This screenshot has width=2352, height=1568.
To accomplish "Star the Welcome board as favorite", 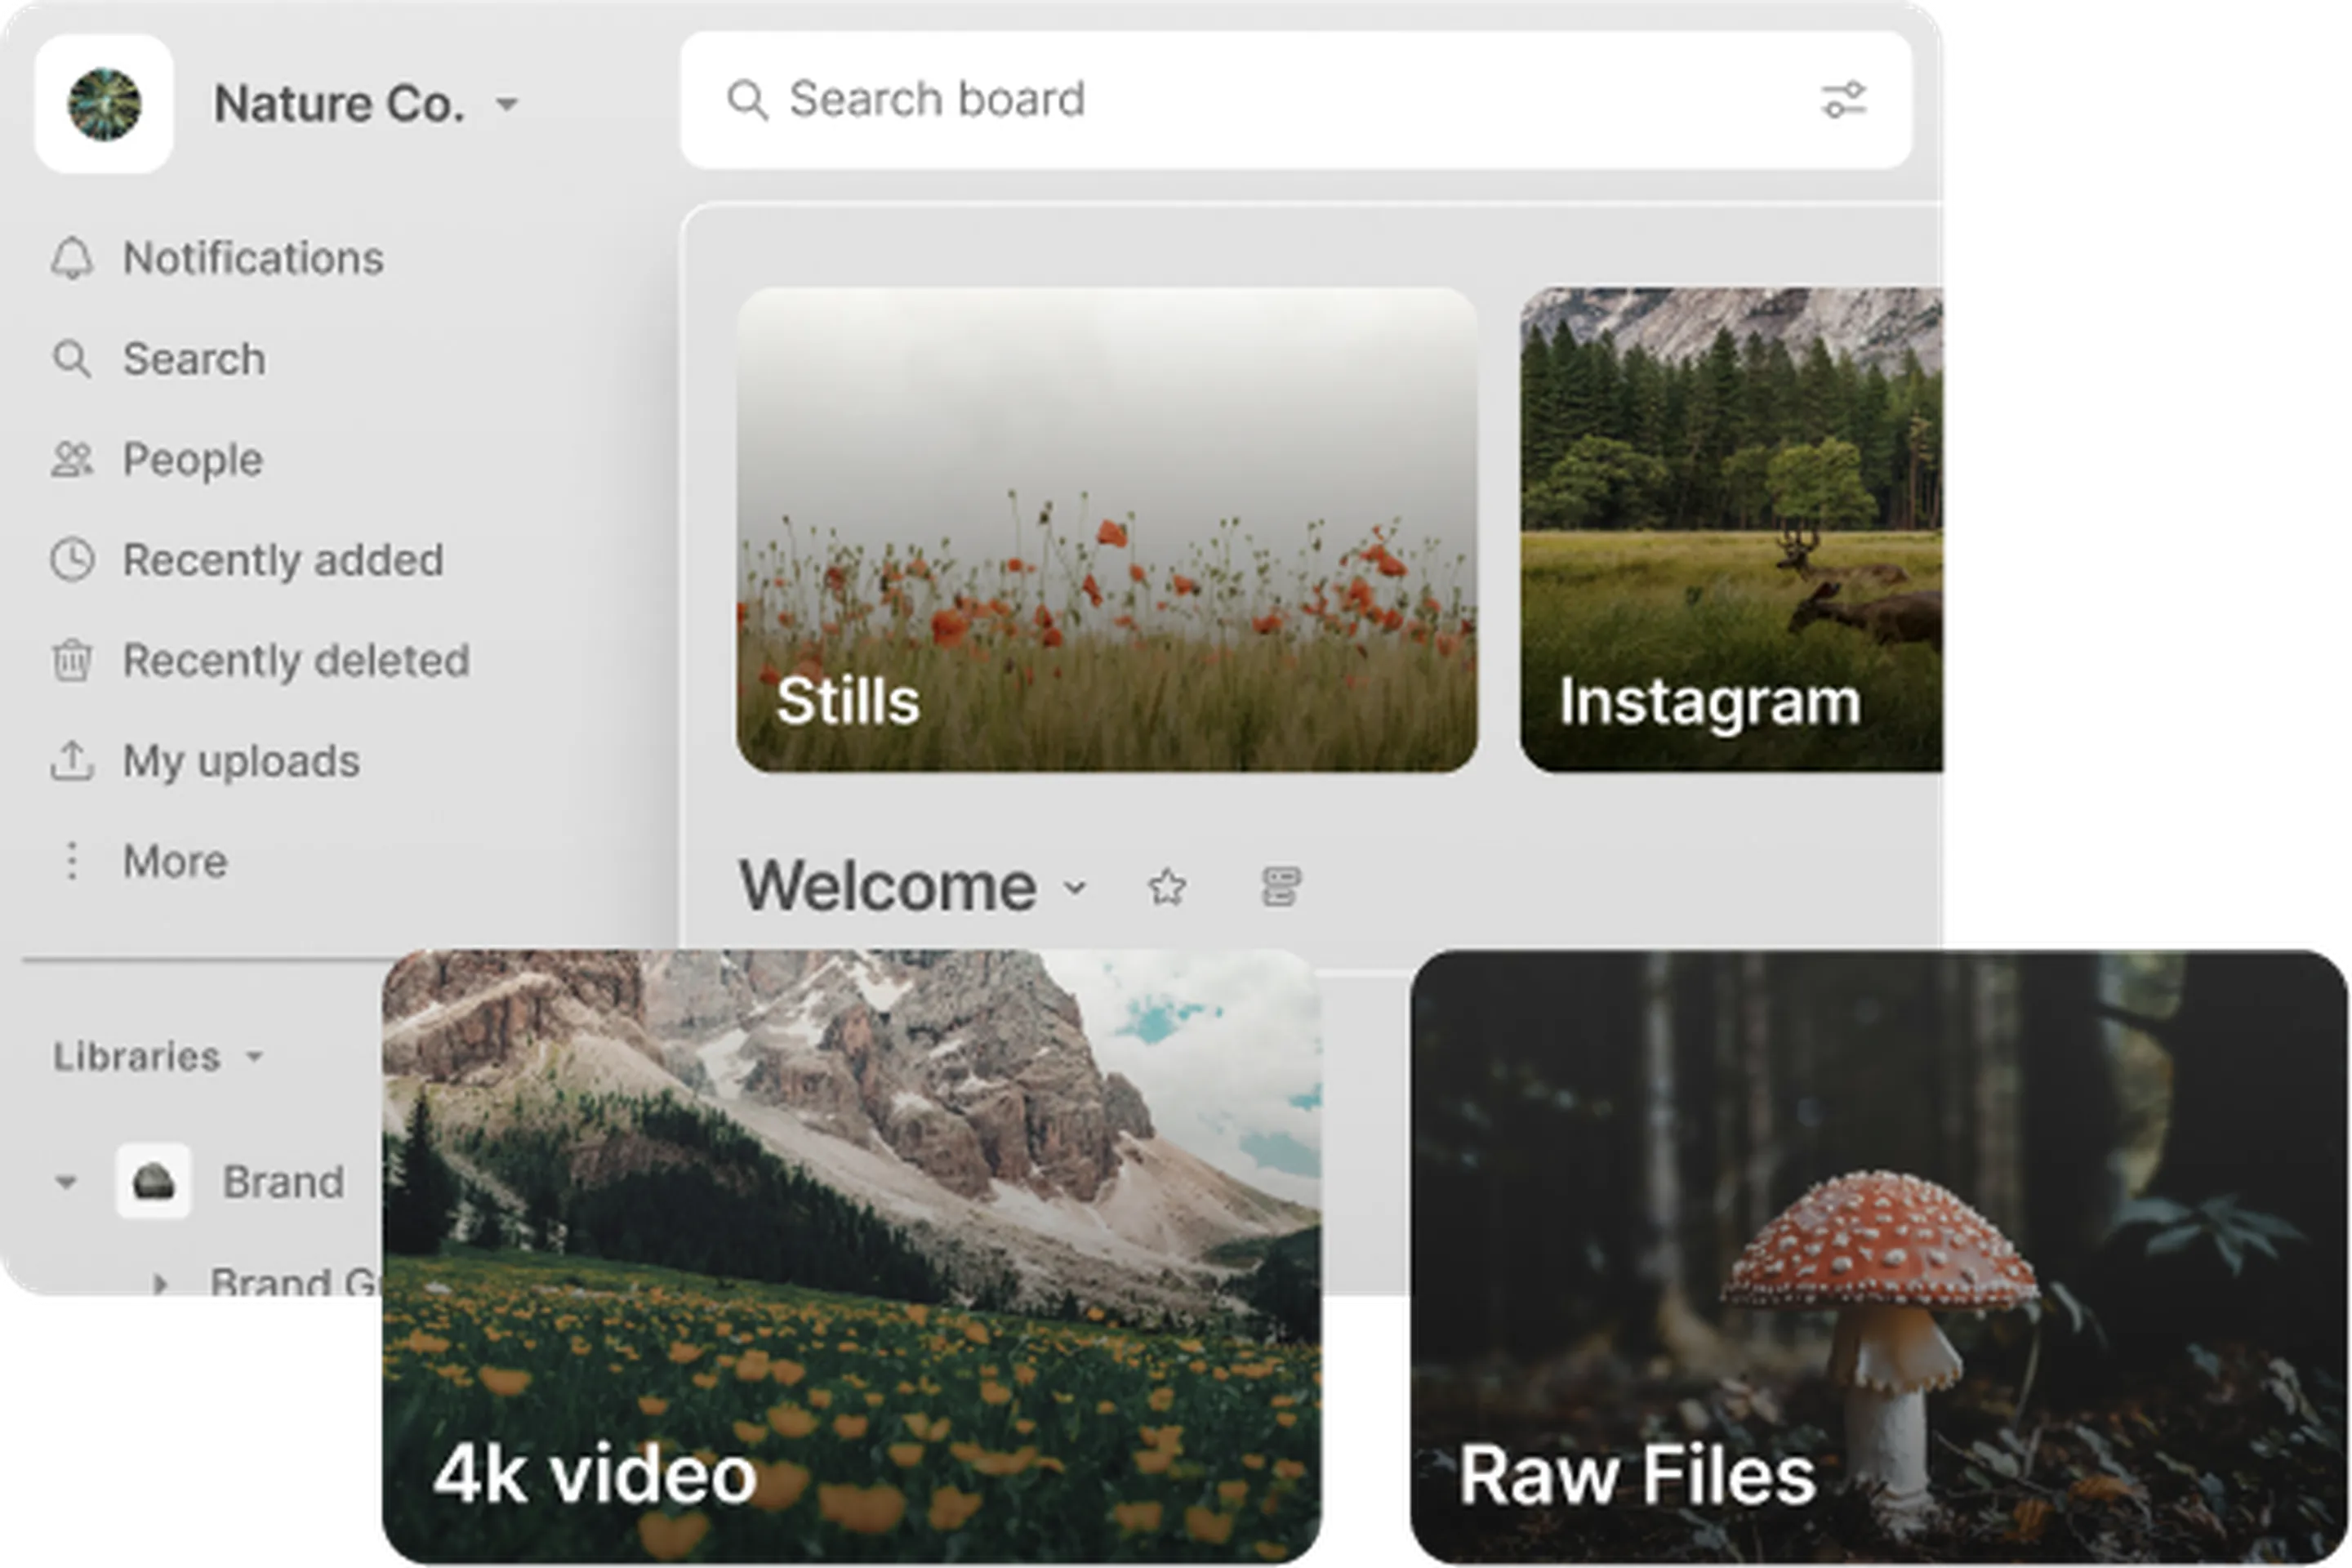I will pyautogui.click(x=1167, y=887).
